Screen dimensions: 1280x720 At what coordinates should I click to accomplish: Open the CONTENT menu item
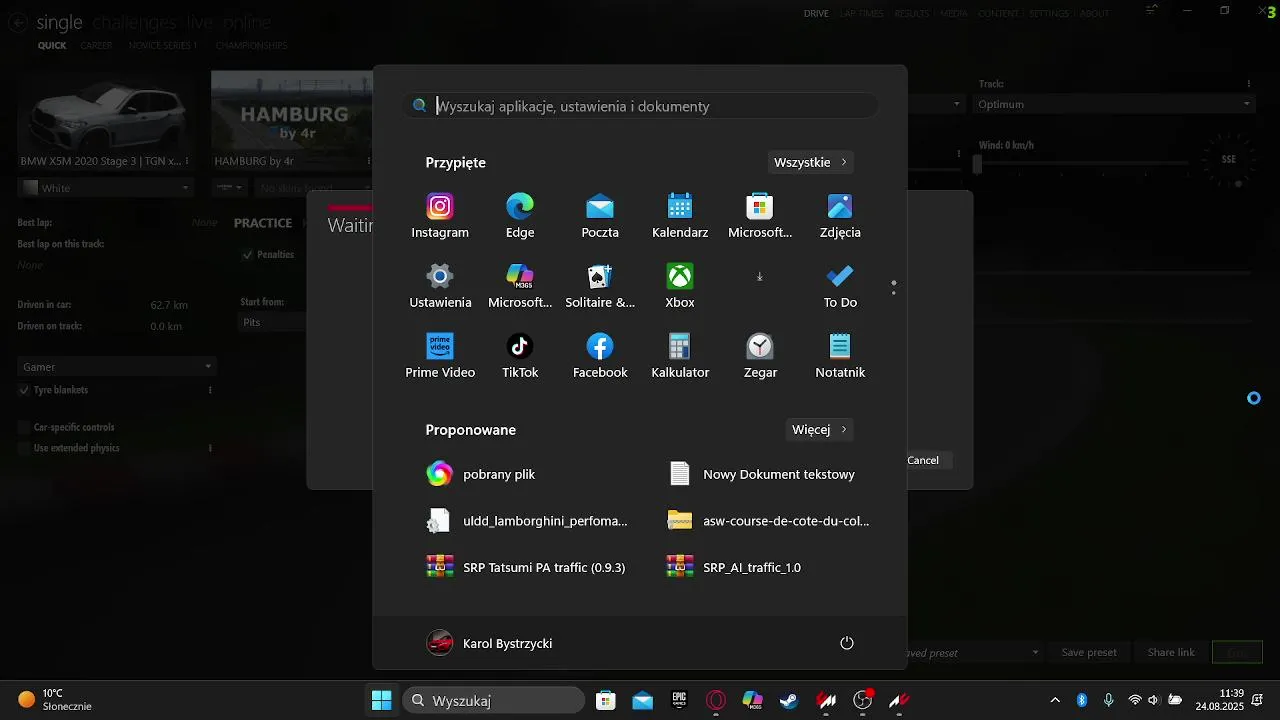999,14
